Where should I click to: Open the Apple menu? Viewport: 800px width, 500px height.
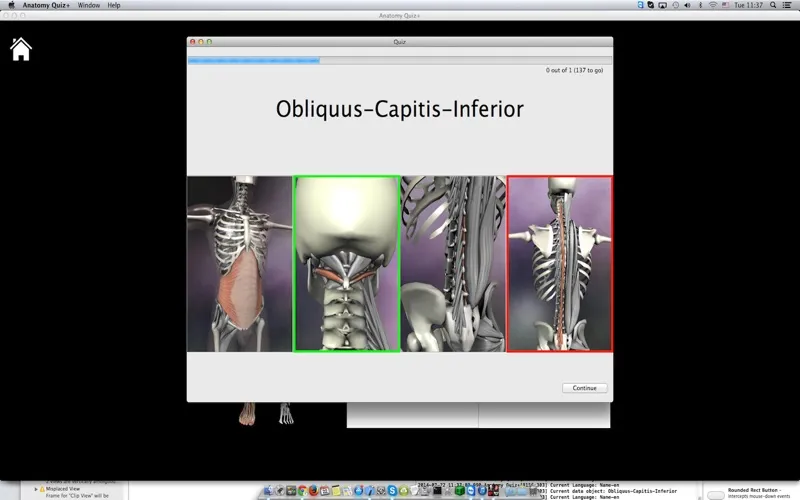11,5
